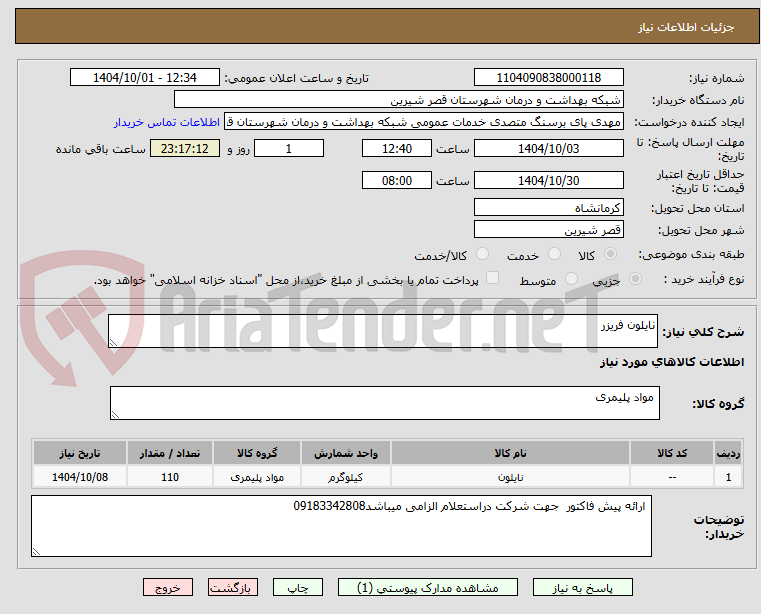761x614 pixels.
Task: Click the بازگشت back button
Action: (x=232, y=587)
